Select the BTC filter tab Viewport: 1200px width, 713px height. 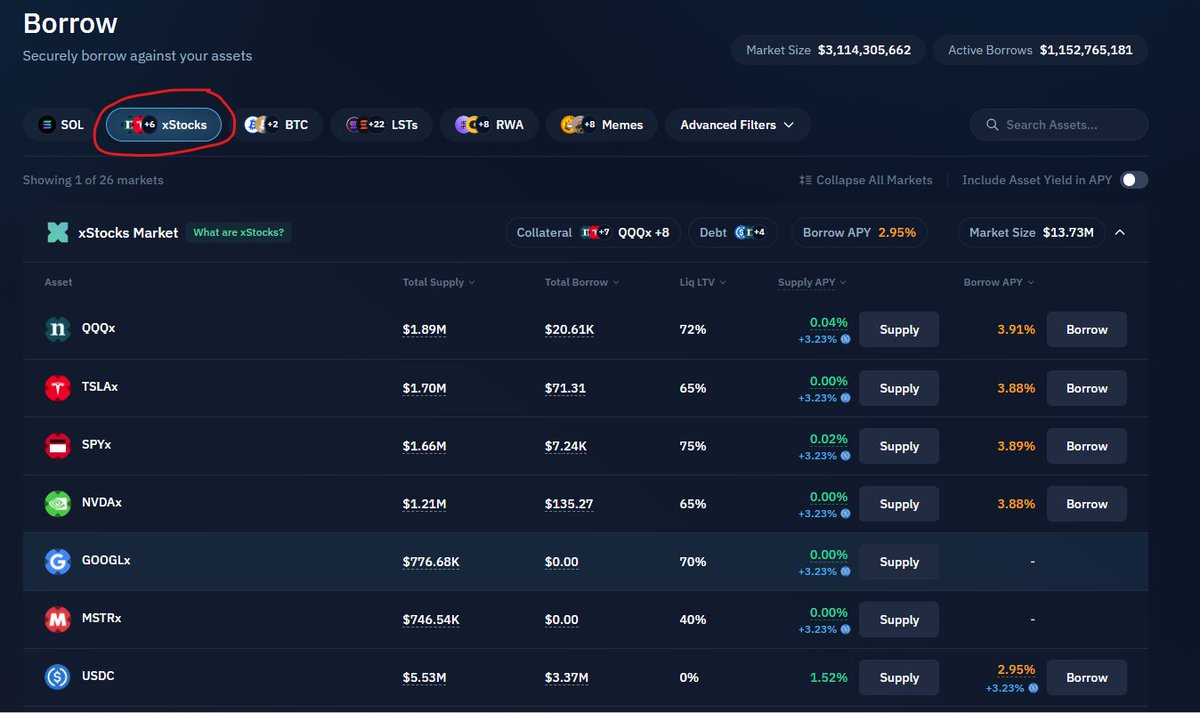click(x=276, y=125)
